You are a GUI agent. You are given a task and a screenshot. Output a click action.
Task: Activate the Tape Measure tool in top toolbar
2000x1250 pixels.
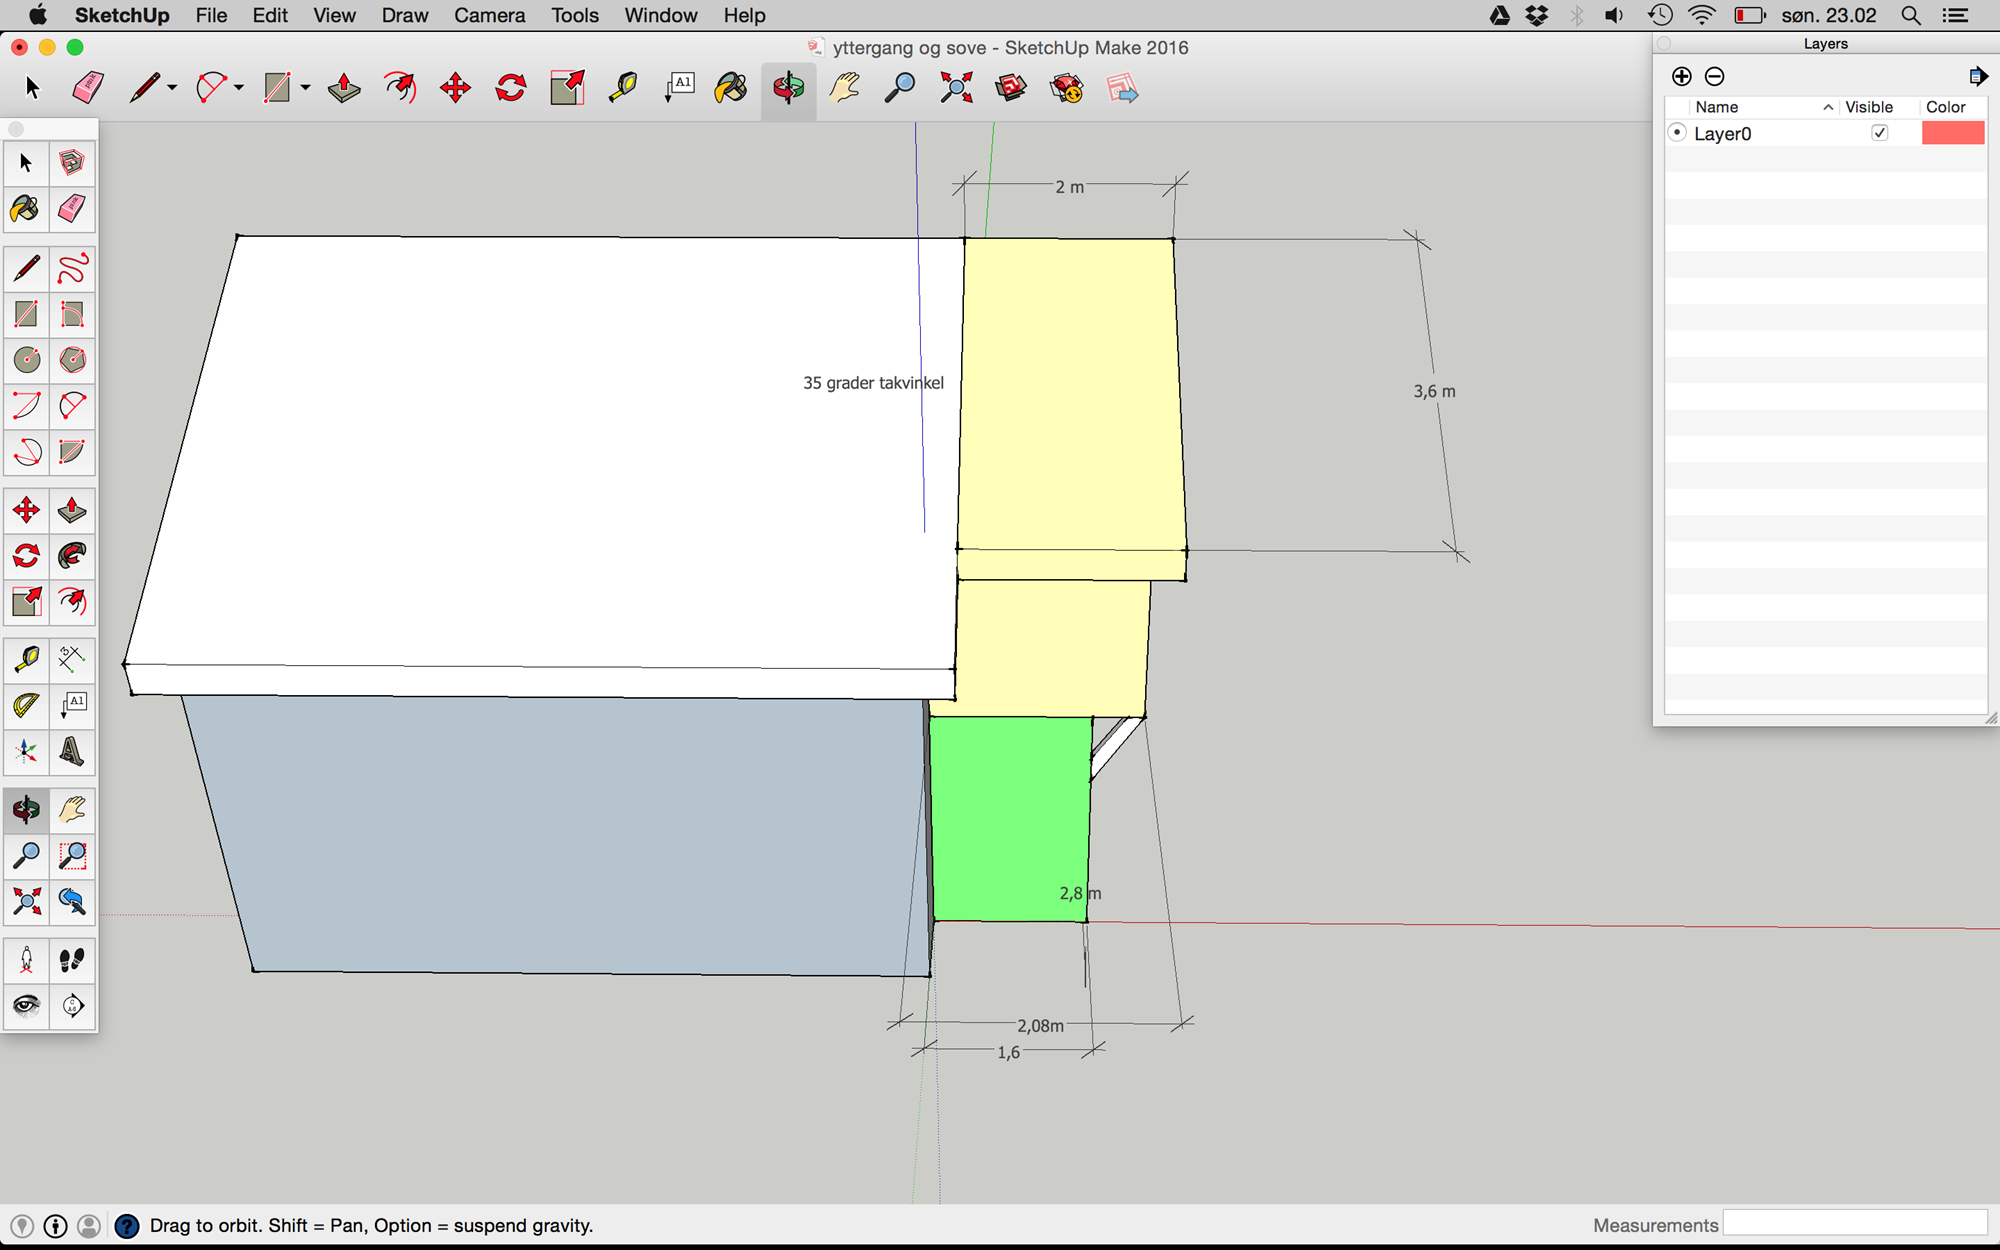(x=623, y=88)
